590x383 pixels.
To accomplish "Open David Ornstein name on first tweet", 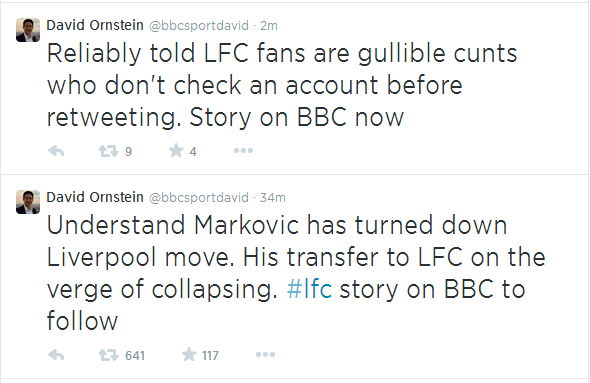I will 95,25.
